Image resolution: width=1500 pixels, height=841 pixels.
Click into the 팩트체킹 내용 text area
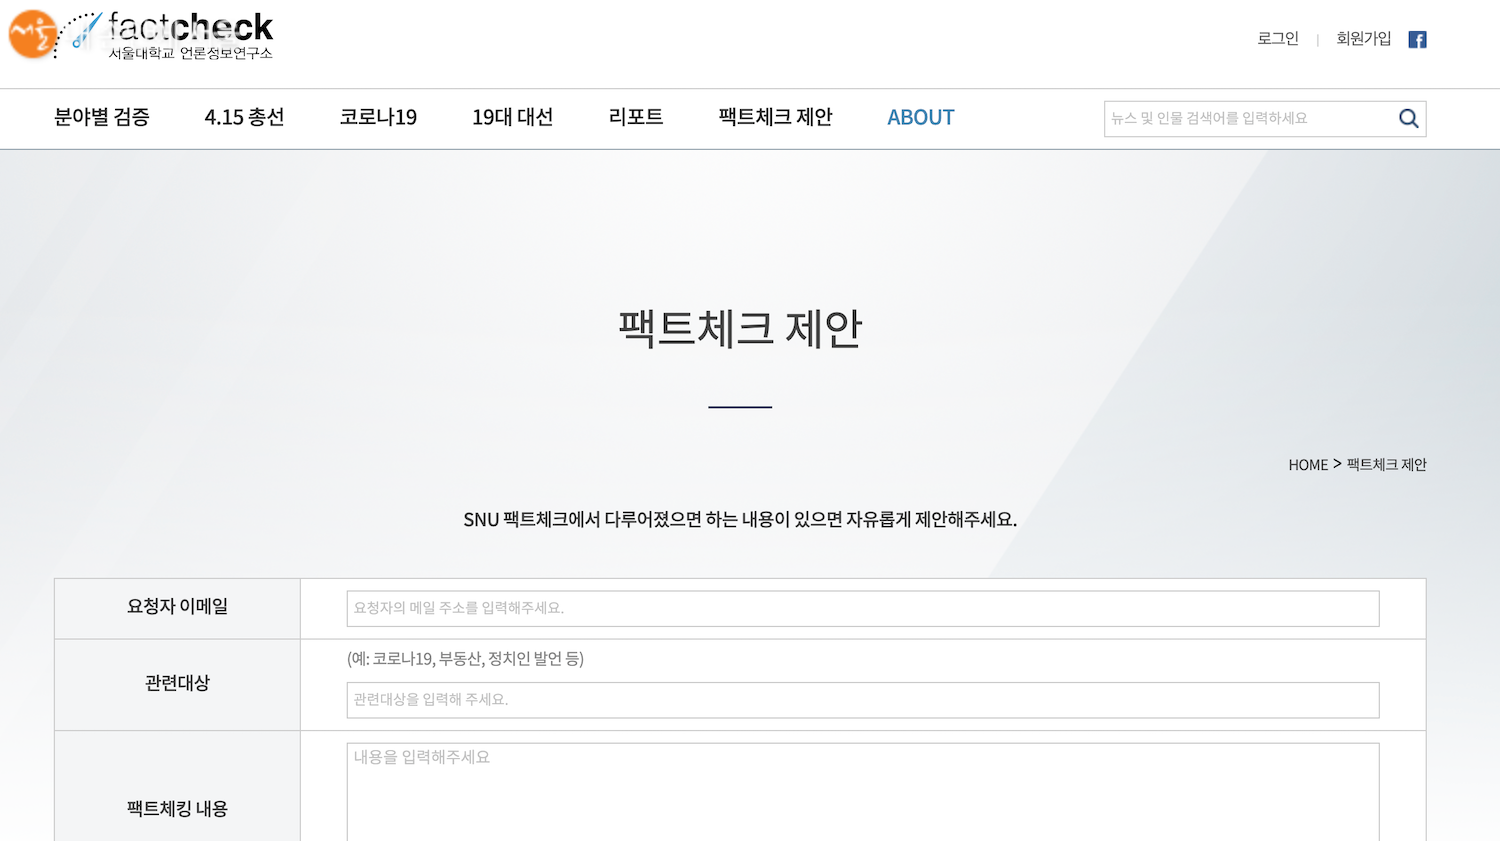click(862, 792)
